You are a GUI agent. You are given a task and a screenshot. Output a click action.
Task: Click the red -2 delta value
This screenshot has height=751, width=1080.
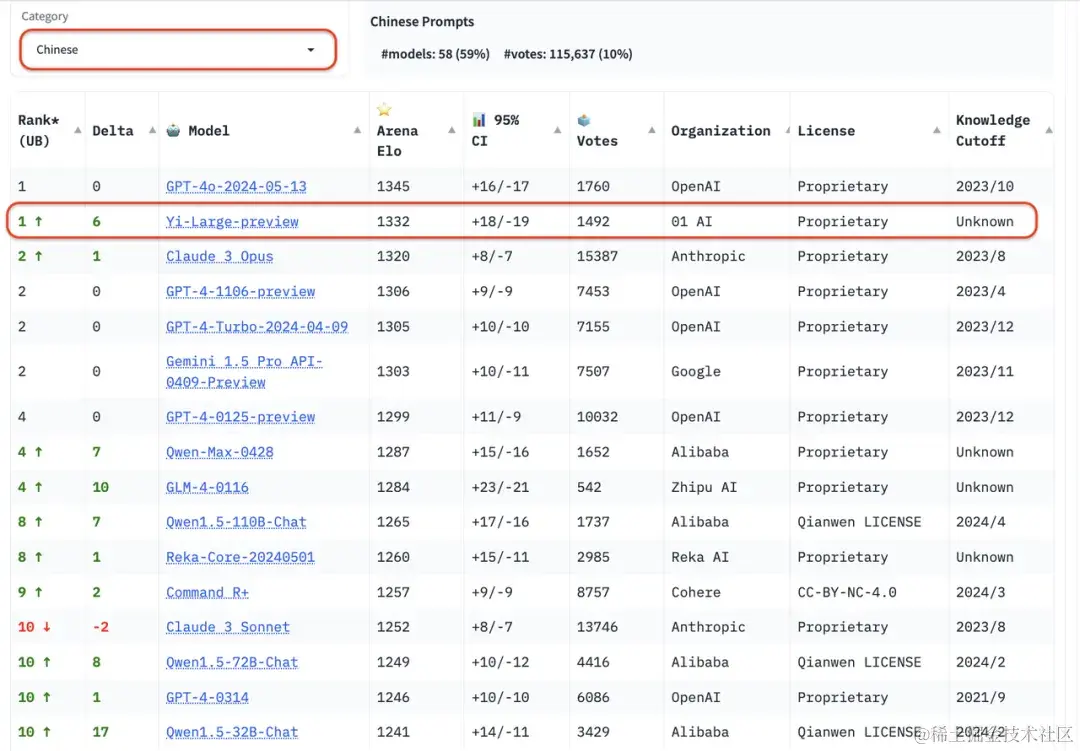[101, 627]
